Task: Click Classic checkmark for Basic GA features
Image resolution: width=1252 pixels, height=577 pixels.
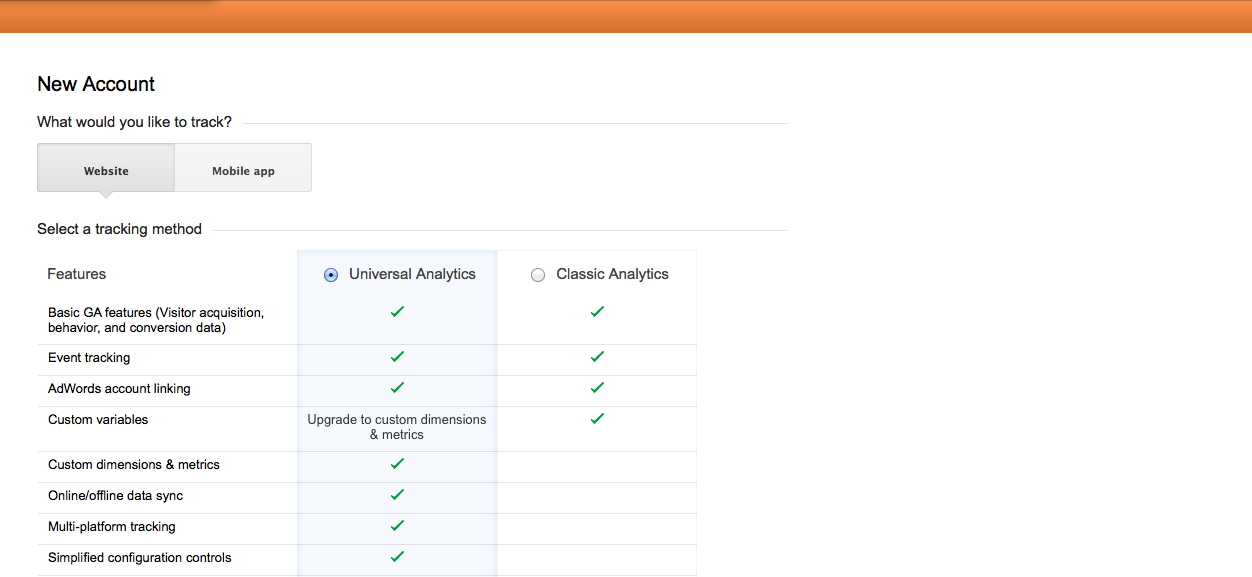Action: tap(597, 312)
